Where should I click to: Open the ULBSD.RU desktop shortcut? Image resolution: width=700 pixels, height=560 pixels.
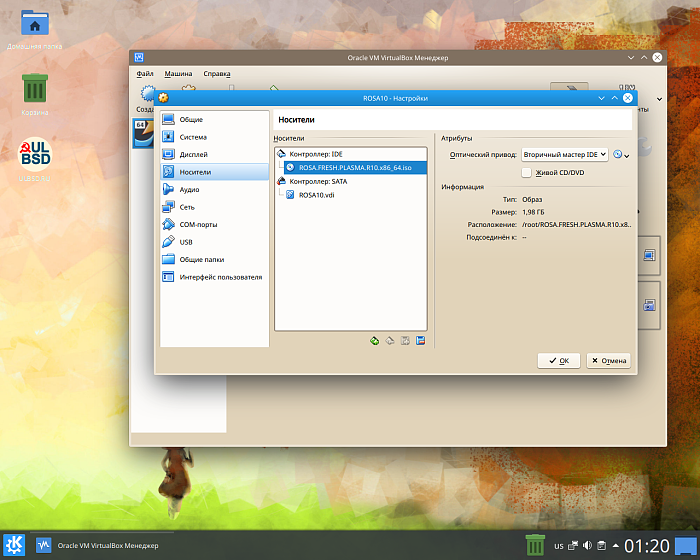click(35, 159)
